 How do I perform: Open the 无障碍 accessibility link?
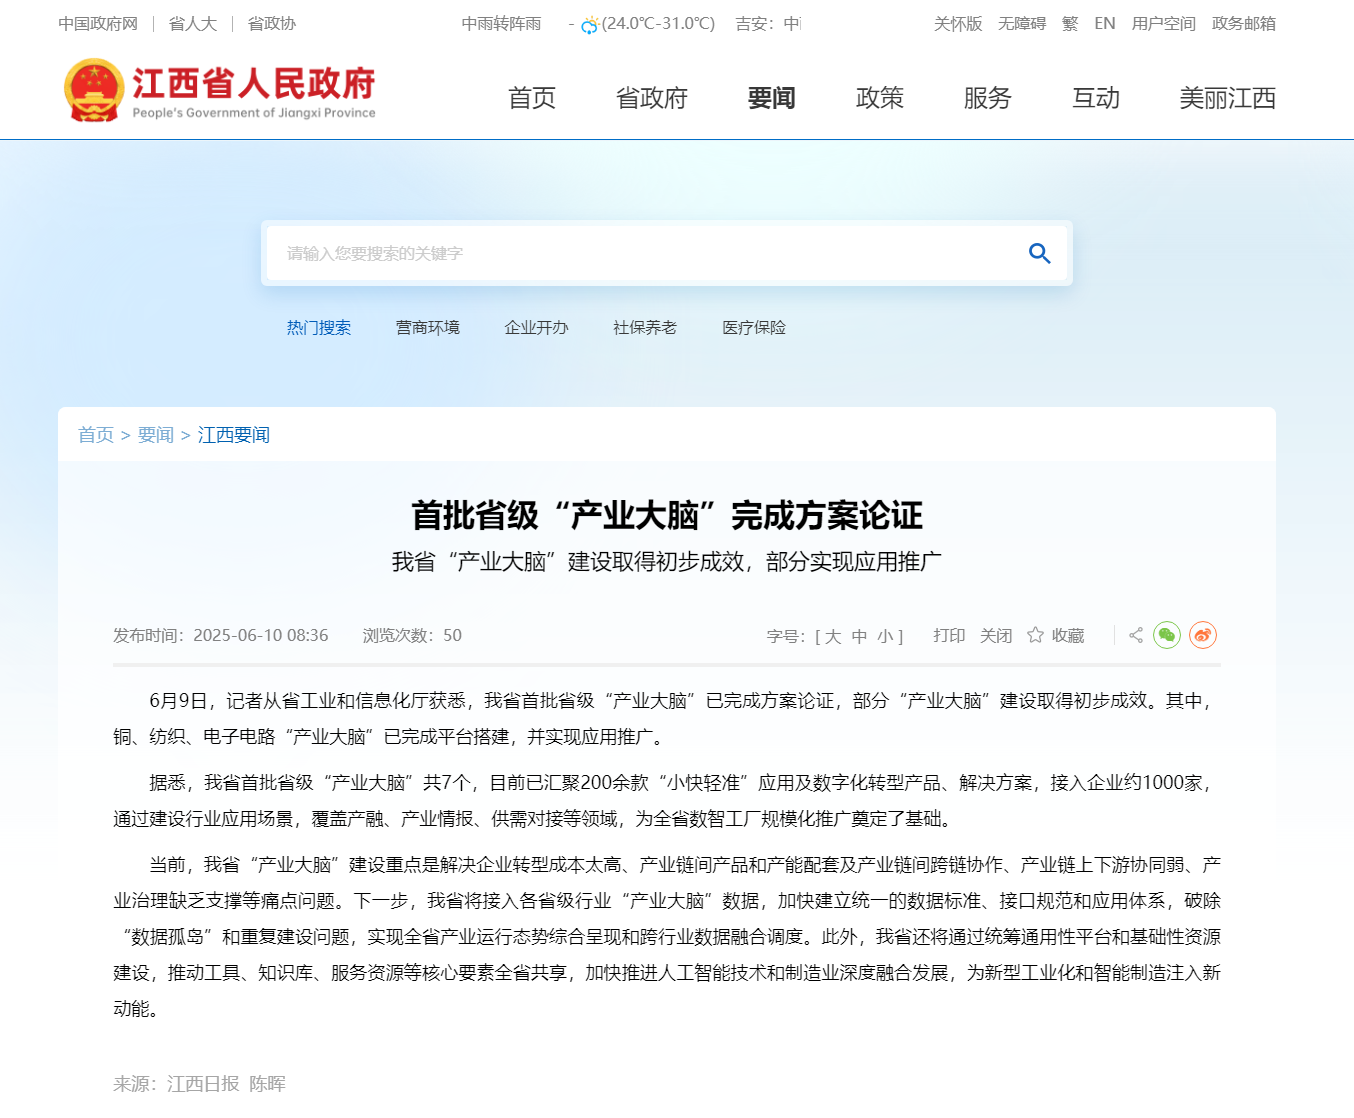[x=1021, y=24]
